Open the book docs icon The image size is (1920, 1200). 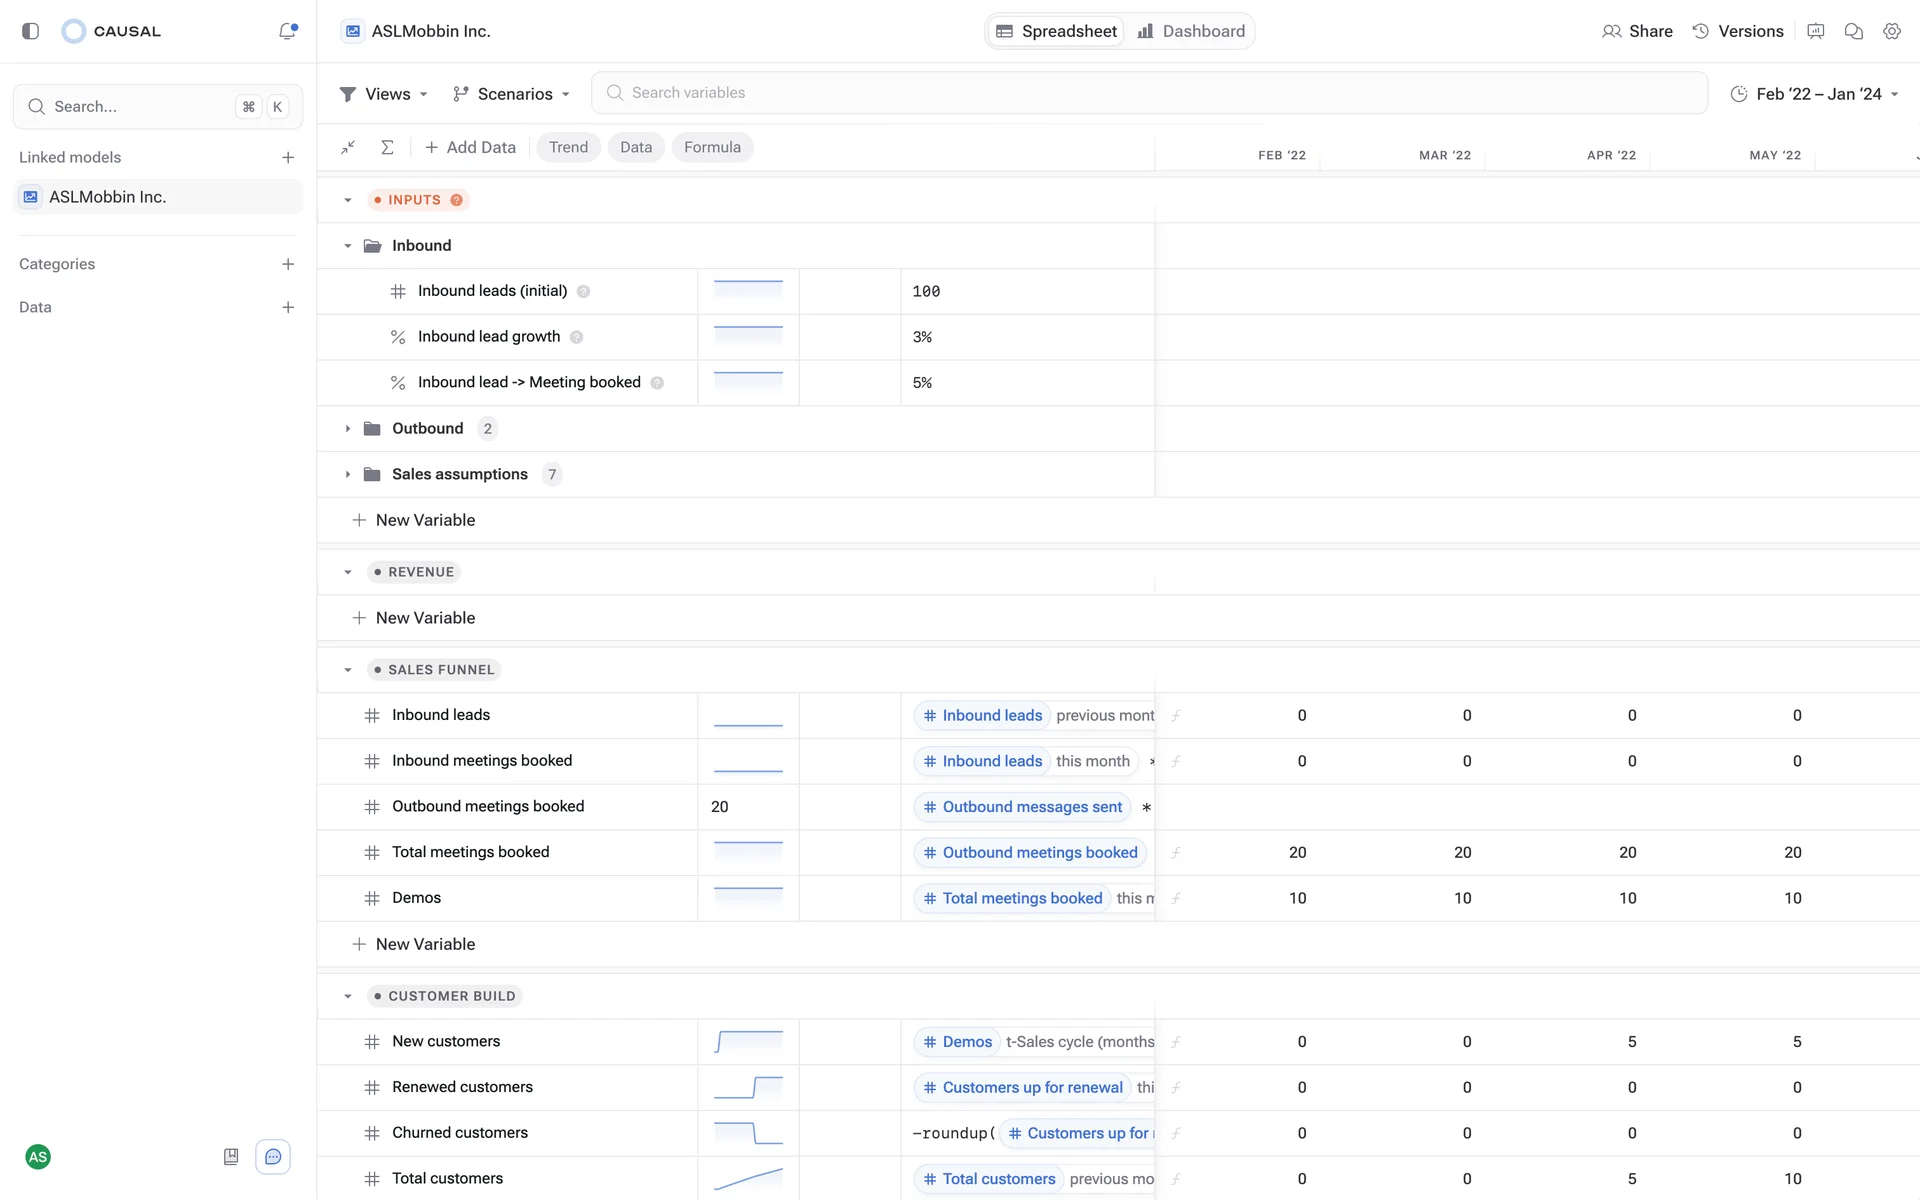[x=231, y=1157]
